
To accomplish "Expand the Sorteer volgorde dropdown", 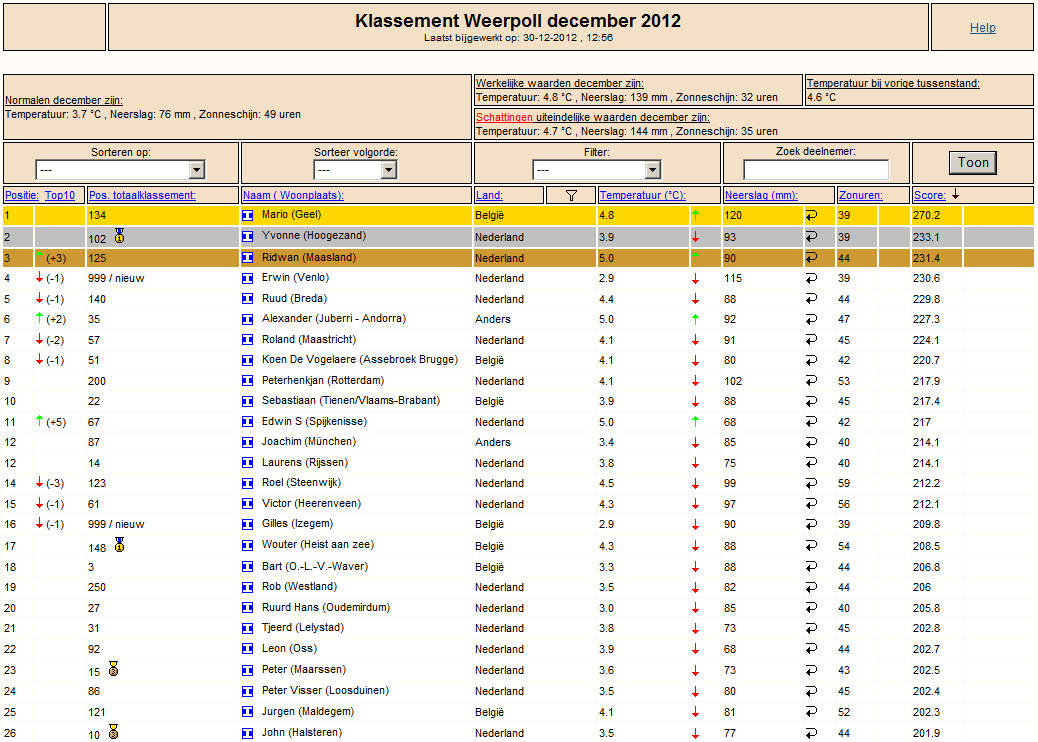I will (355, 170).
